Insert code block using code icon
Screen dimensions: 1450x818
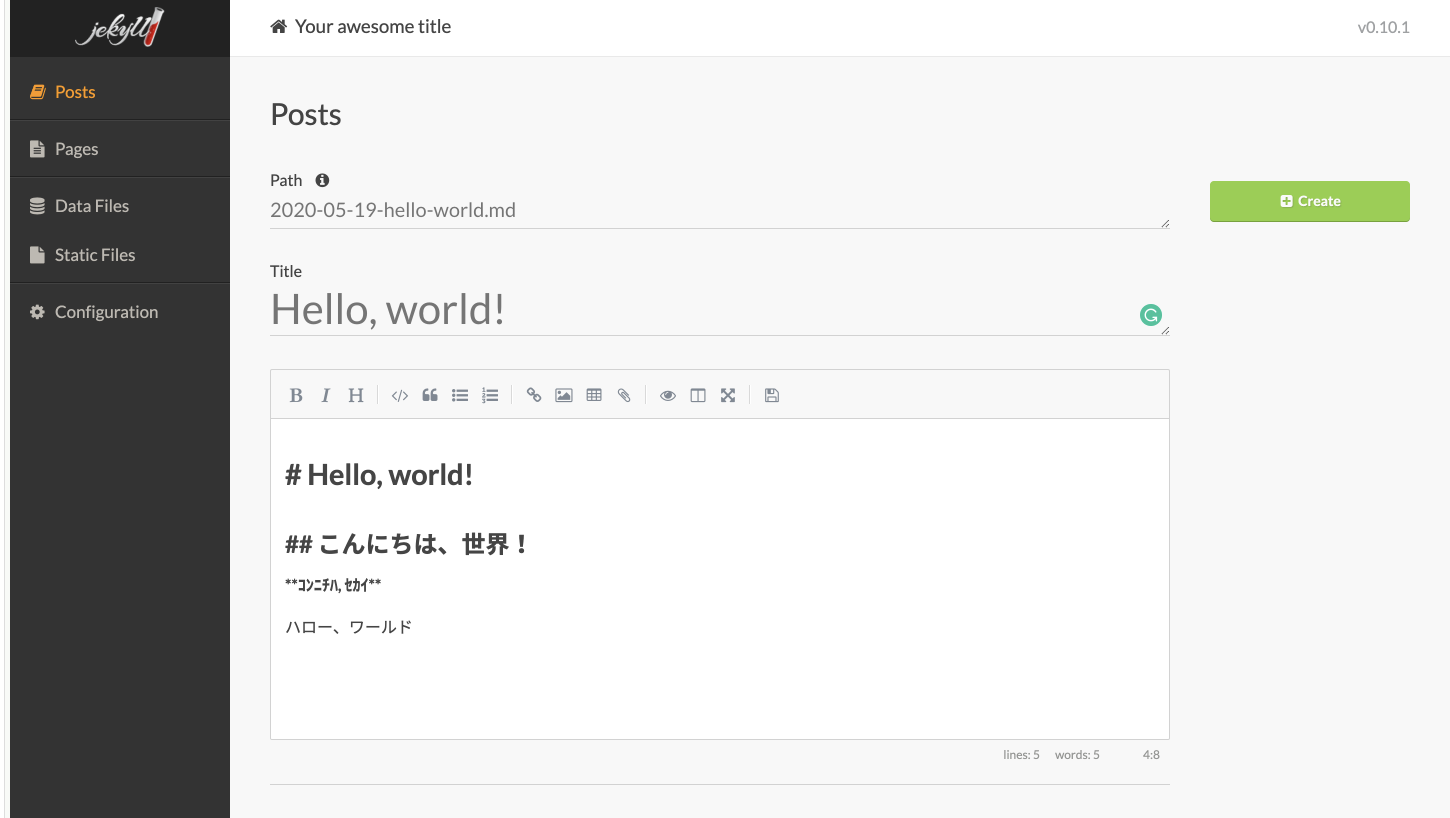coord(400,395)
